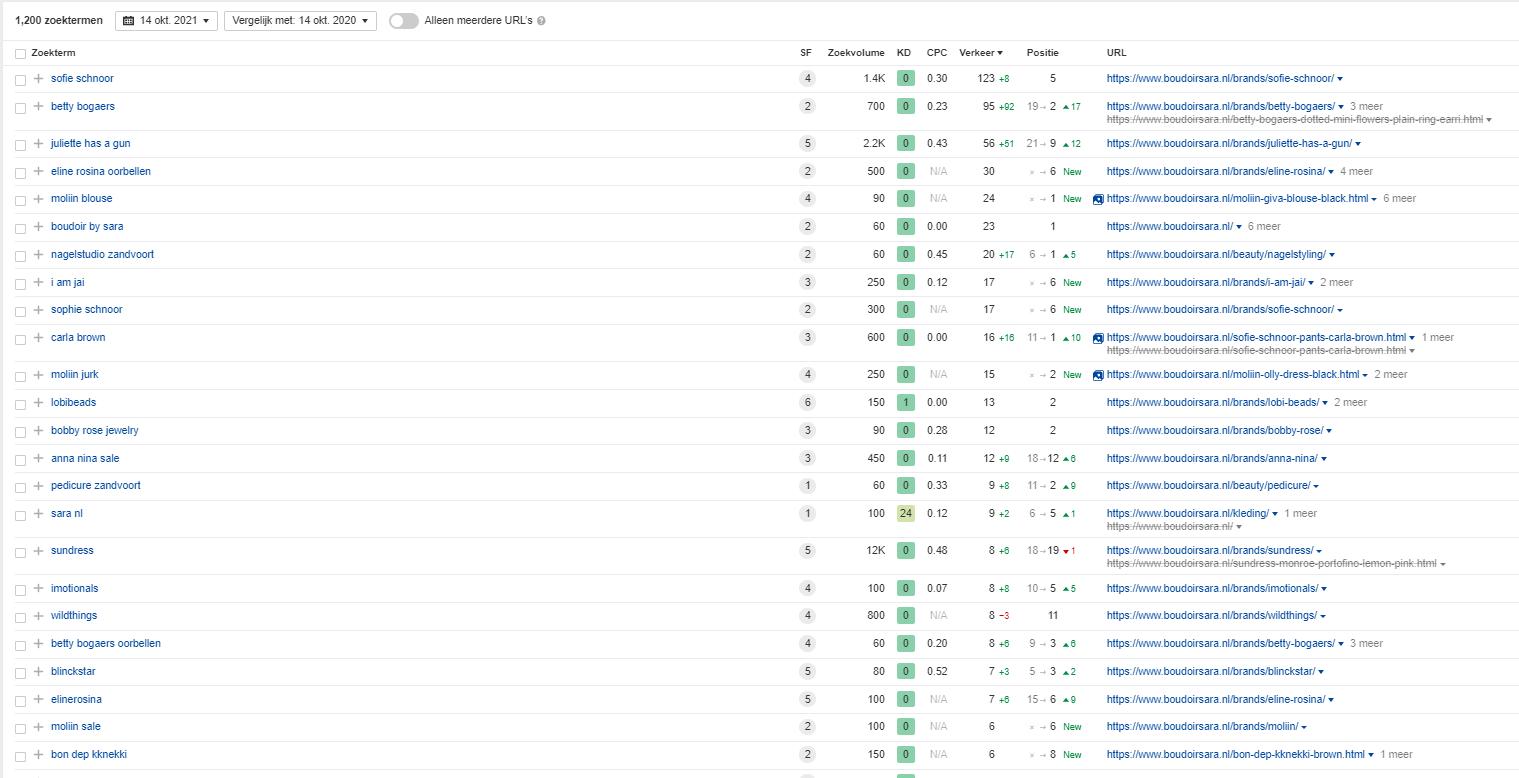Check the box for bon dep kknekki row
The height and width of the screenshot is (778, 1519).
click(x=20, y=755)
